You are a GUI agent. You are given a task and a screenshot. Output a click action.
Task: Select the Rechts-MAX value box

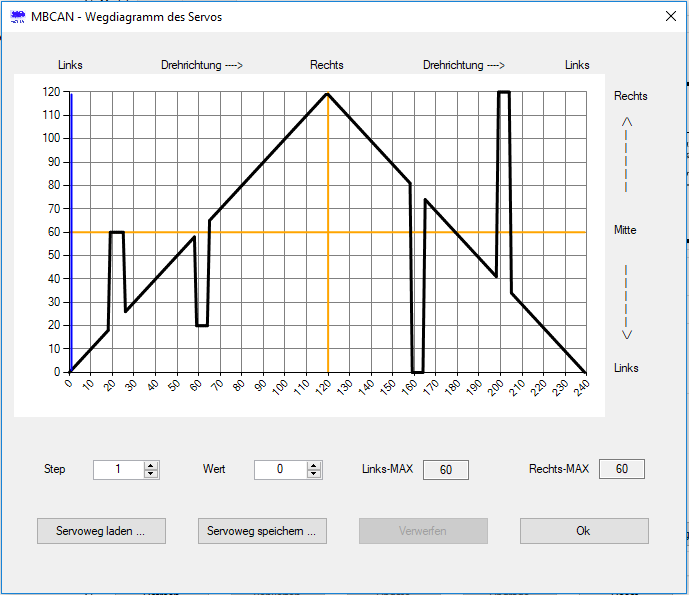622,469
